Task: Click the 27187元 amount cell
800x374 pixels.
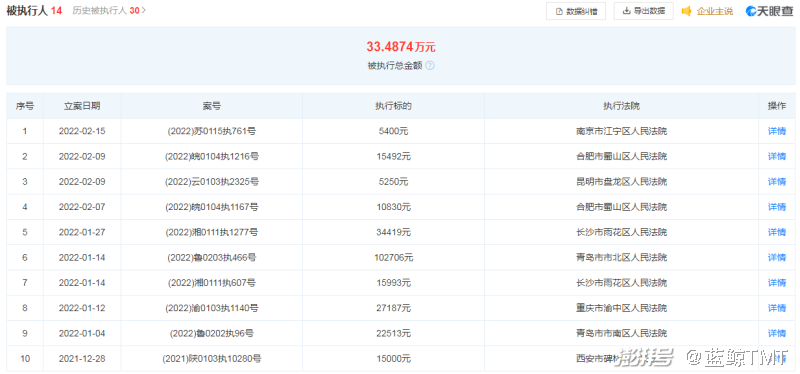Action: [393, 308]
